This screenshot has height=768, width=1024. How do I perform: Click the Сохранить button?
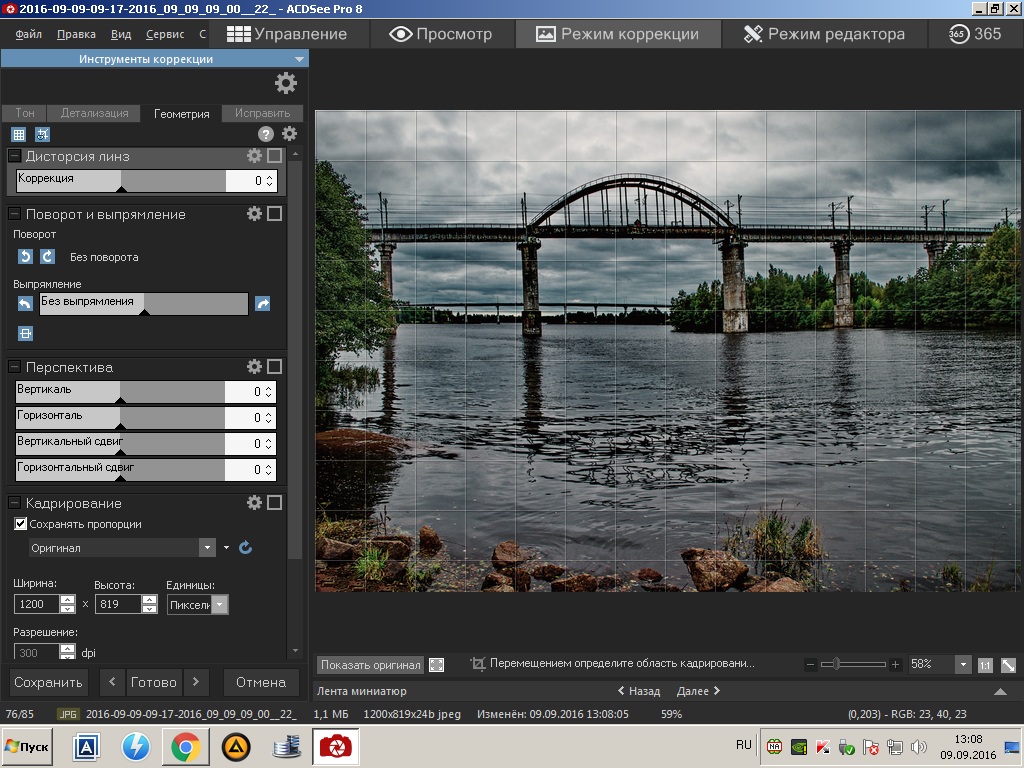tap(48, 682)
